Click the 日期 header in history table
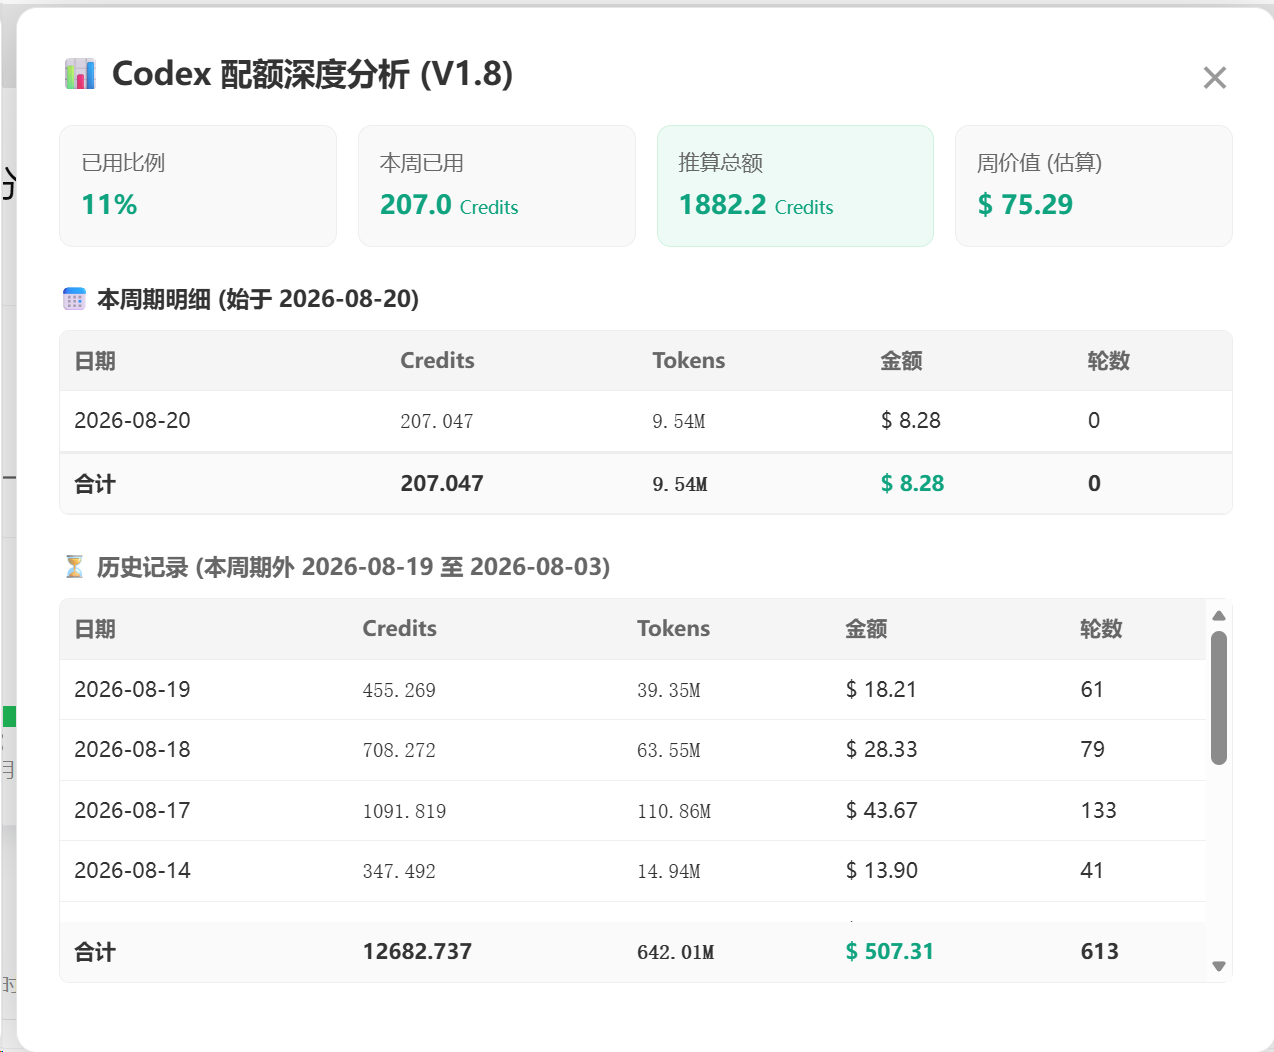This screenshot has width=1274, height=1052. point(95,629)
